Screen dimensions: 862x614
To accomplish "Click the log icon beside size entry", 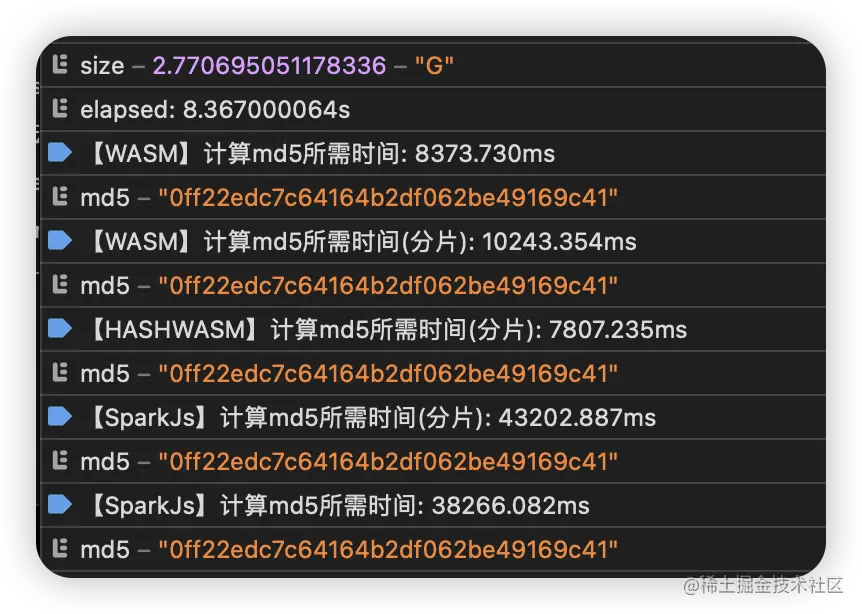I will (60, 65).
